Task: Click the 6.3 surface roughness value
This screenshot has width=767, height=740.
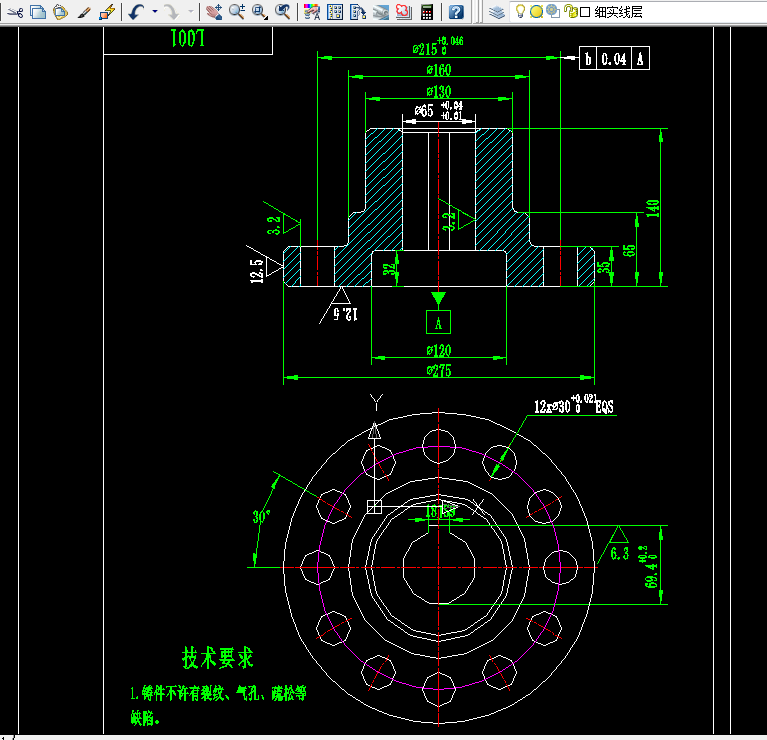Action: click(x=619, y=553)
